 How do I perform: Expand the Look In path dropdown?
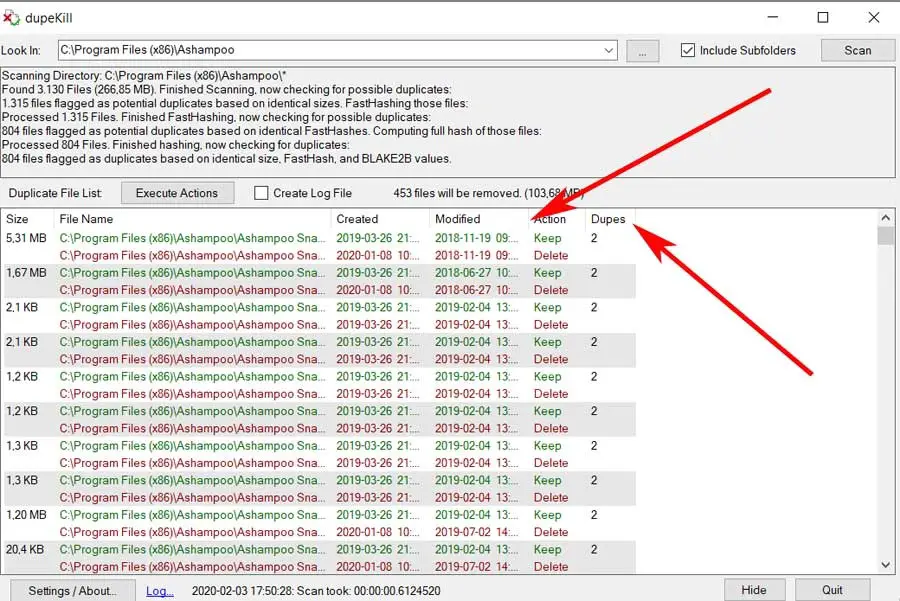click(608, 51)
